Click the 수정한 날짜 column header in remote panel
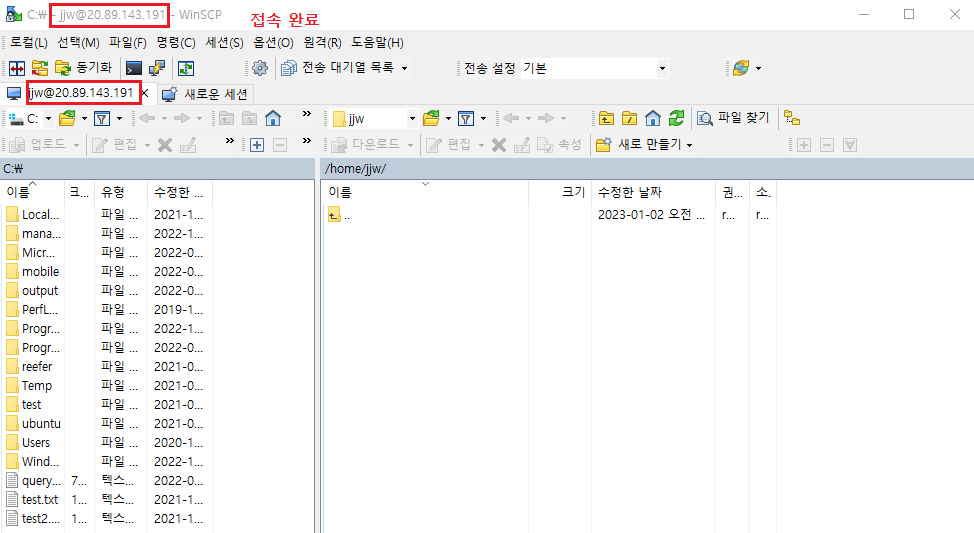Viewport: 974px width, 533px height. click(653, 193)
